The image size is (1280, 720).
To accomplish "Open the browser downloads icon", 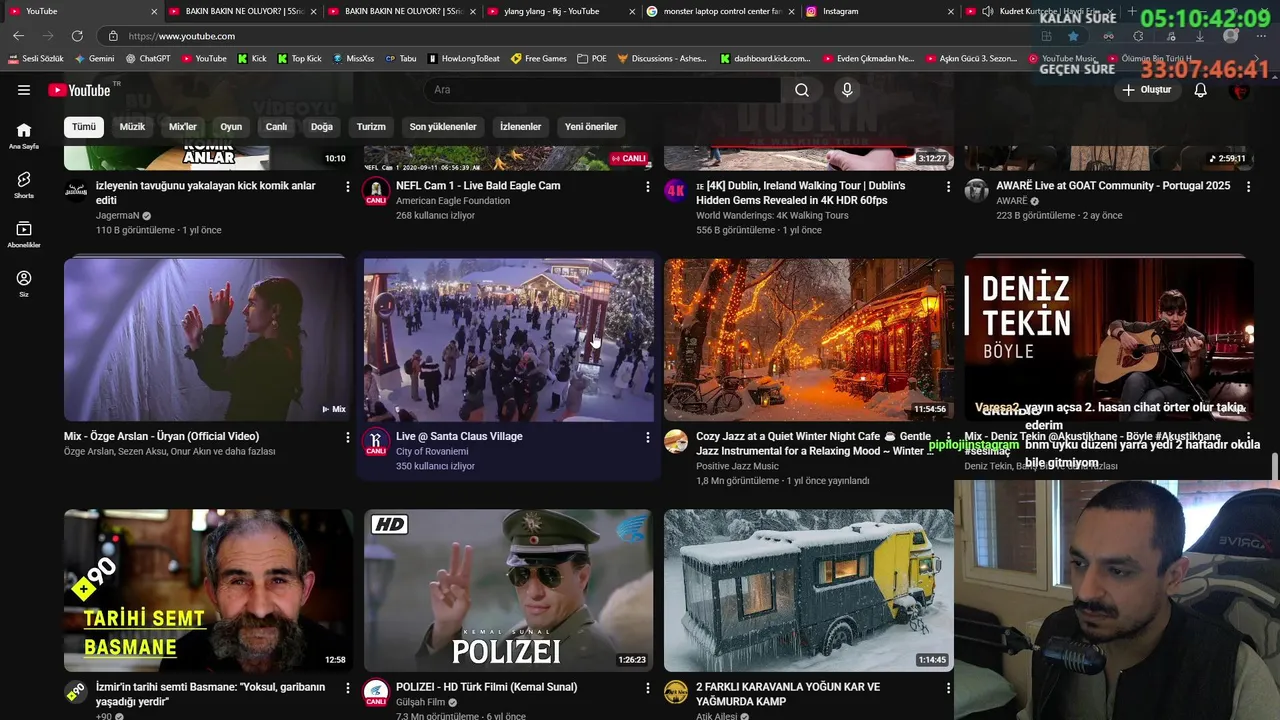I will 1200,36.
